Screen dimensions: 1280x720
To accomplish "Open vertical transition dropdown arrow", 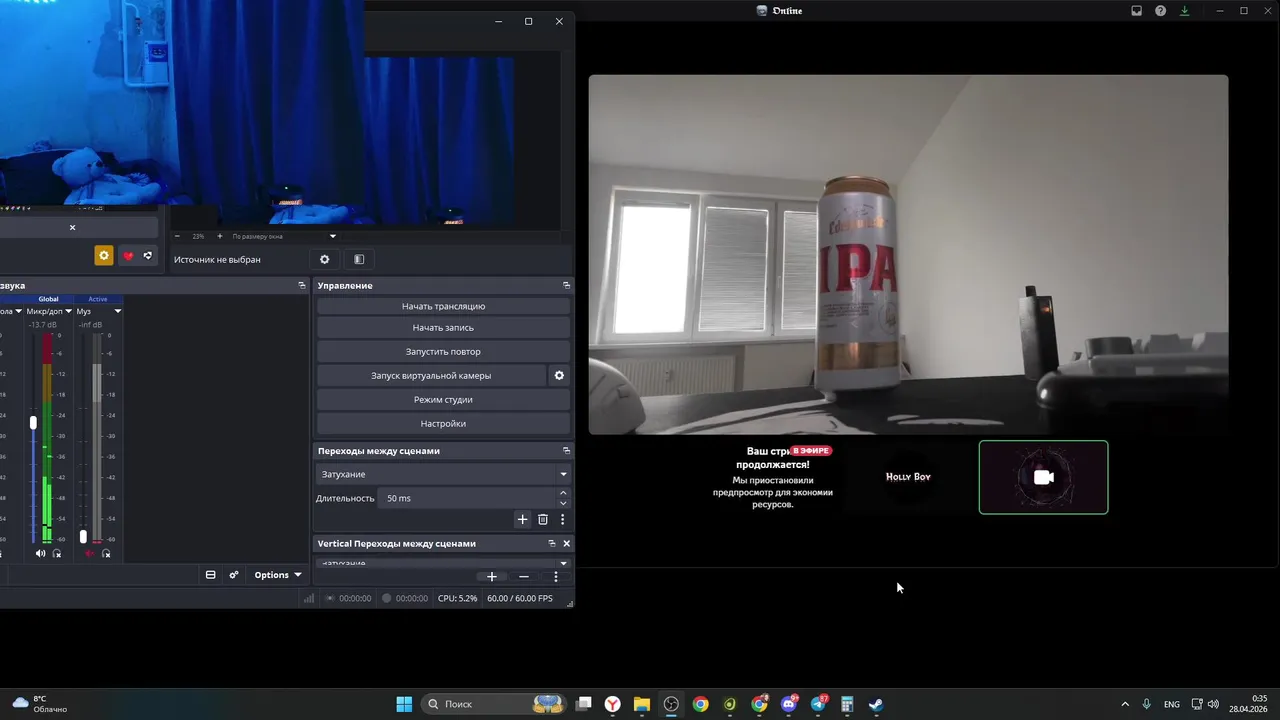I will click(x=563, y=563).
